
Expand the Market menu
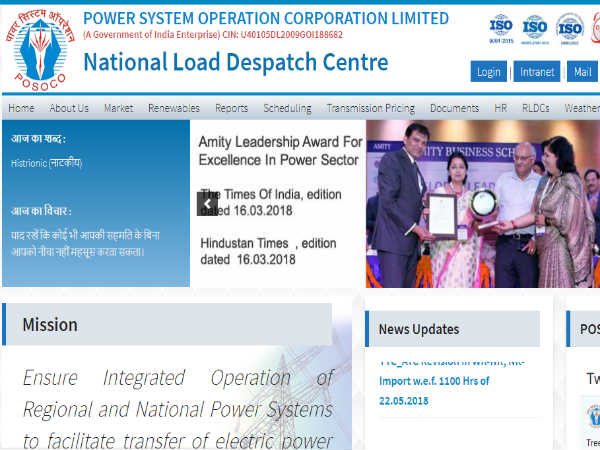[x=118, y=108]
